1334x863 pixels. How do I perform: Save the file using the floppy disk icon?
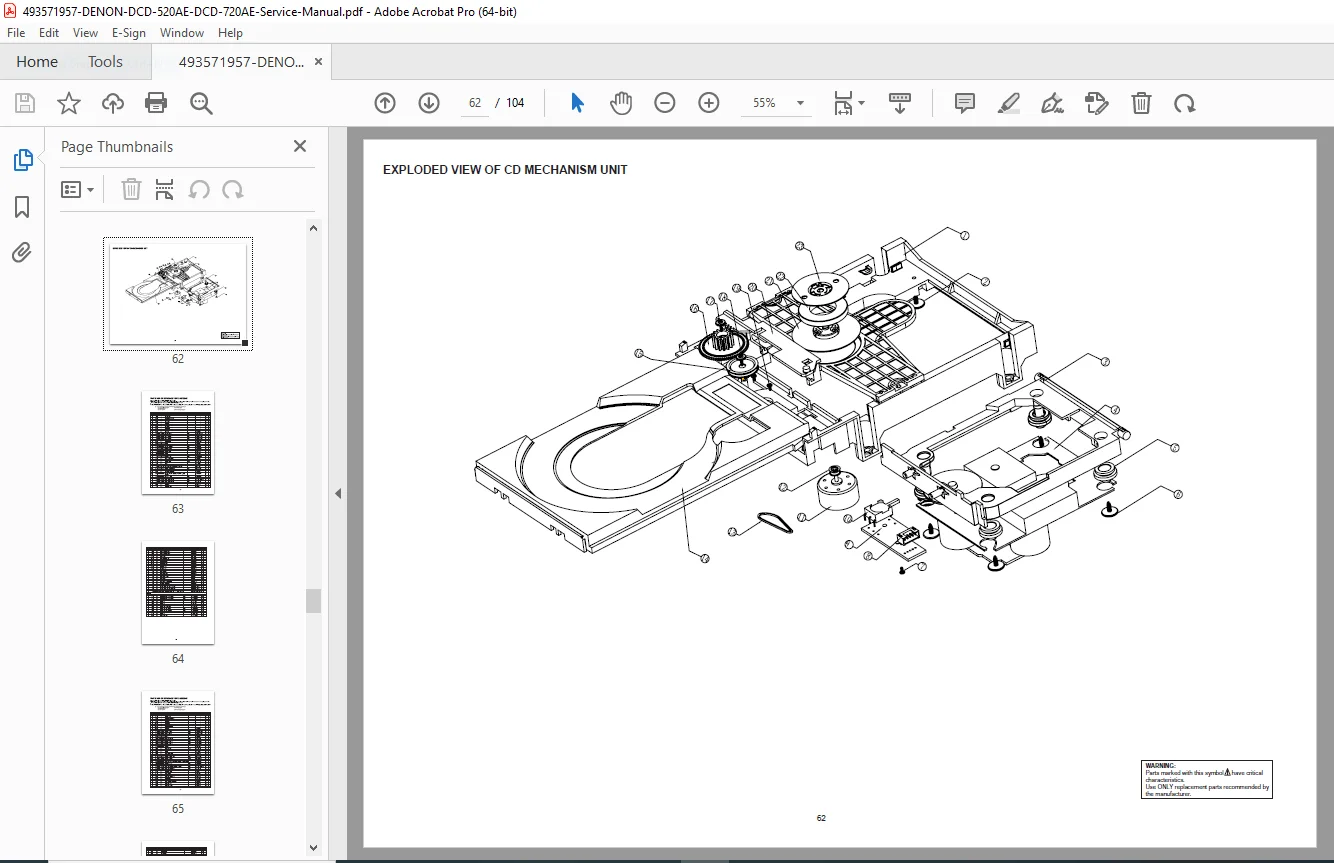[x=25, y=103]
